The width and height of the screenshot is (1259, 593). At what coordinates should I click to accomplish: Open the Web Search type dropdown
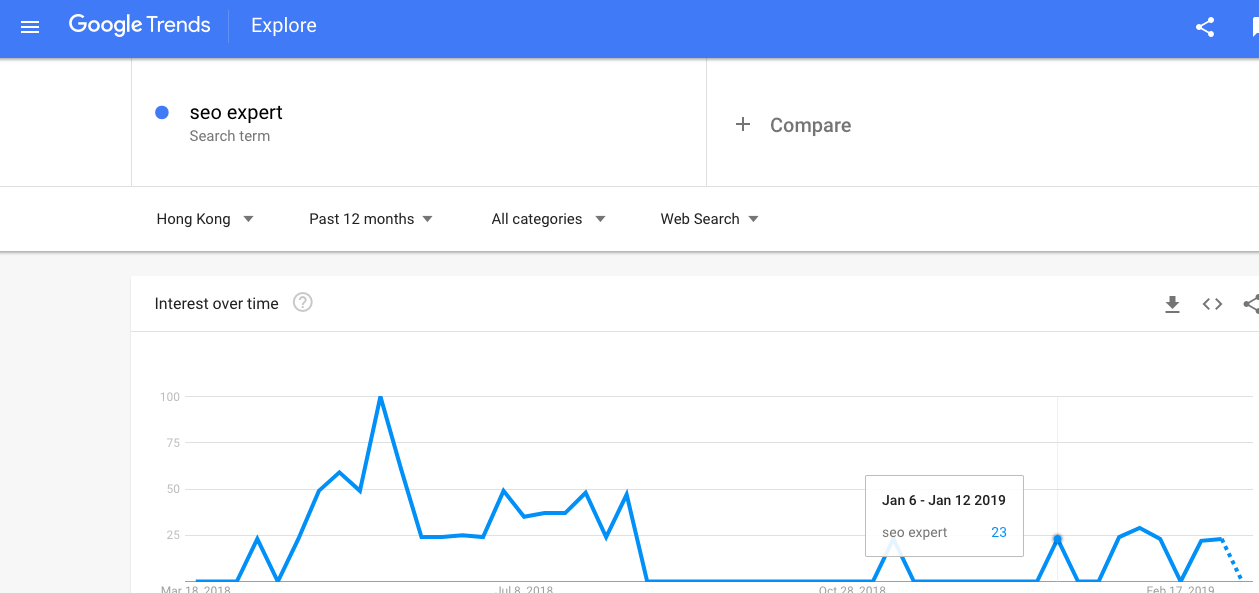click(x=710, y=219)
